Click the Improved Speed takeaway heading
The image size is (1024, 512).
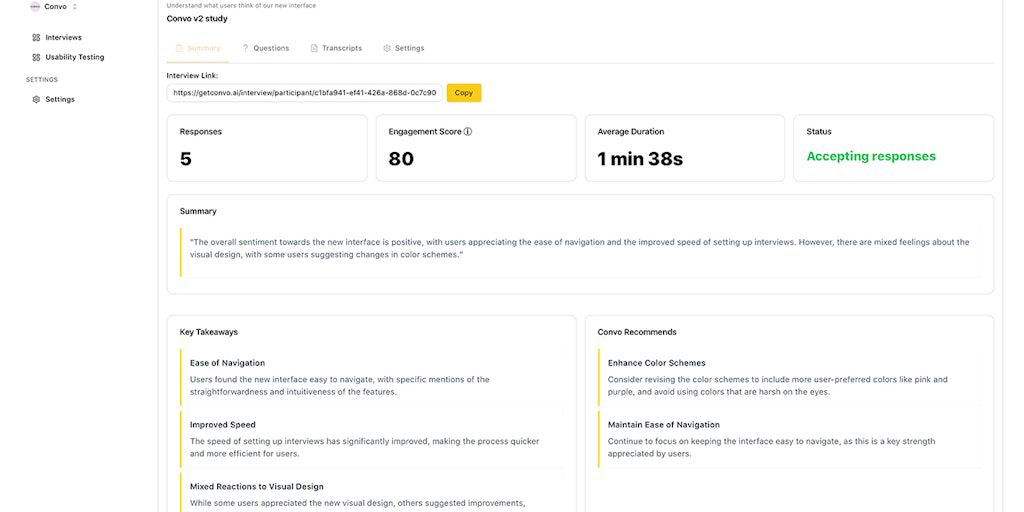coord(222,425)
